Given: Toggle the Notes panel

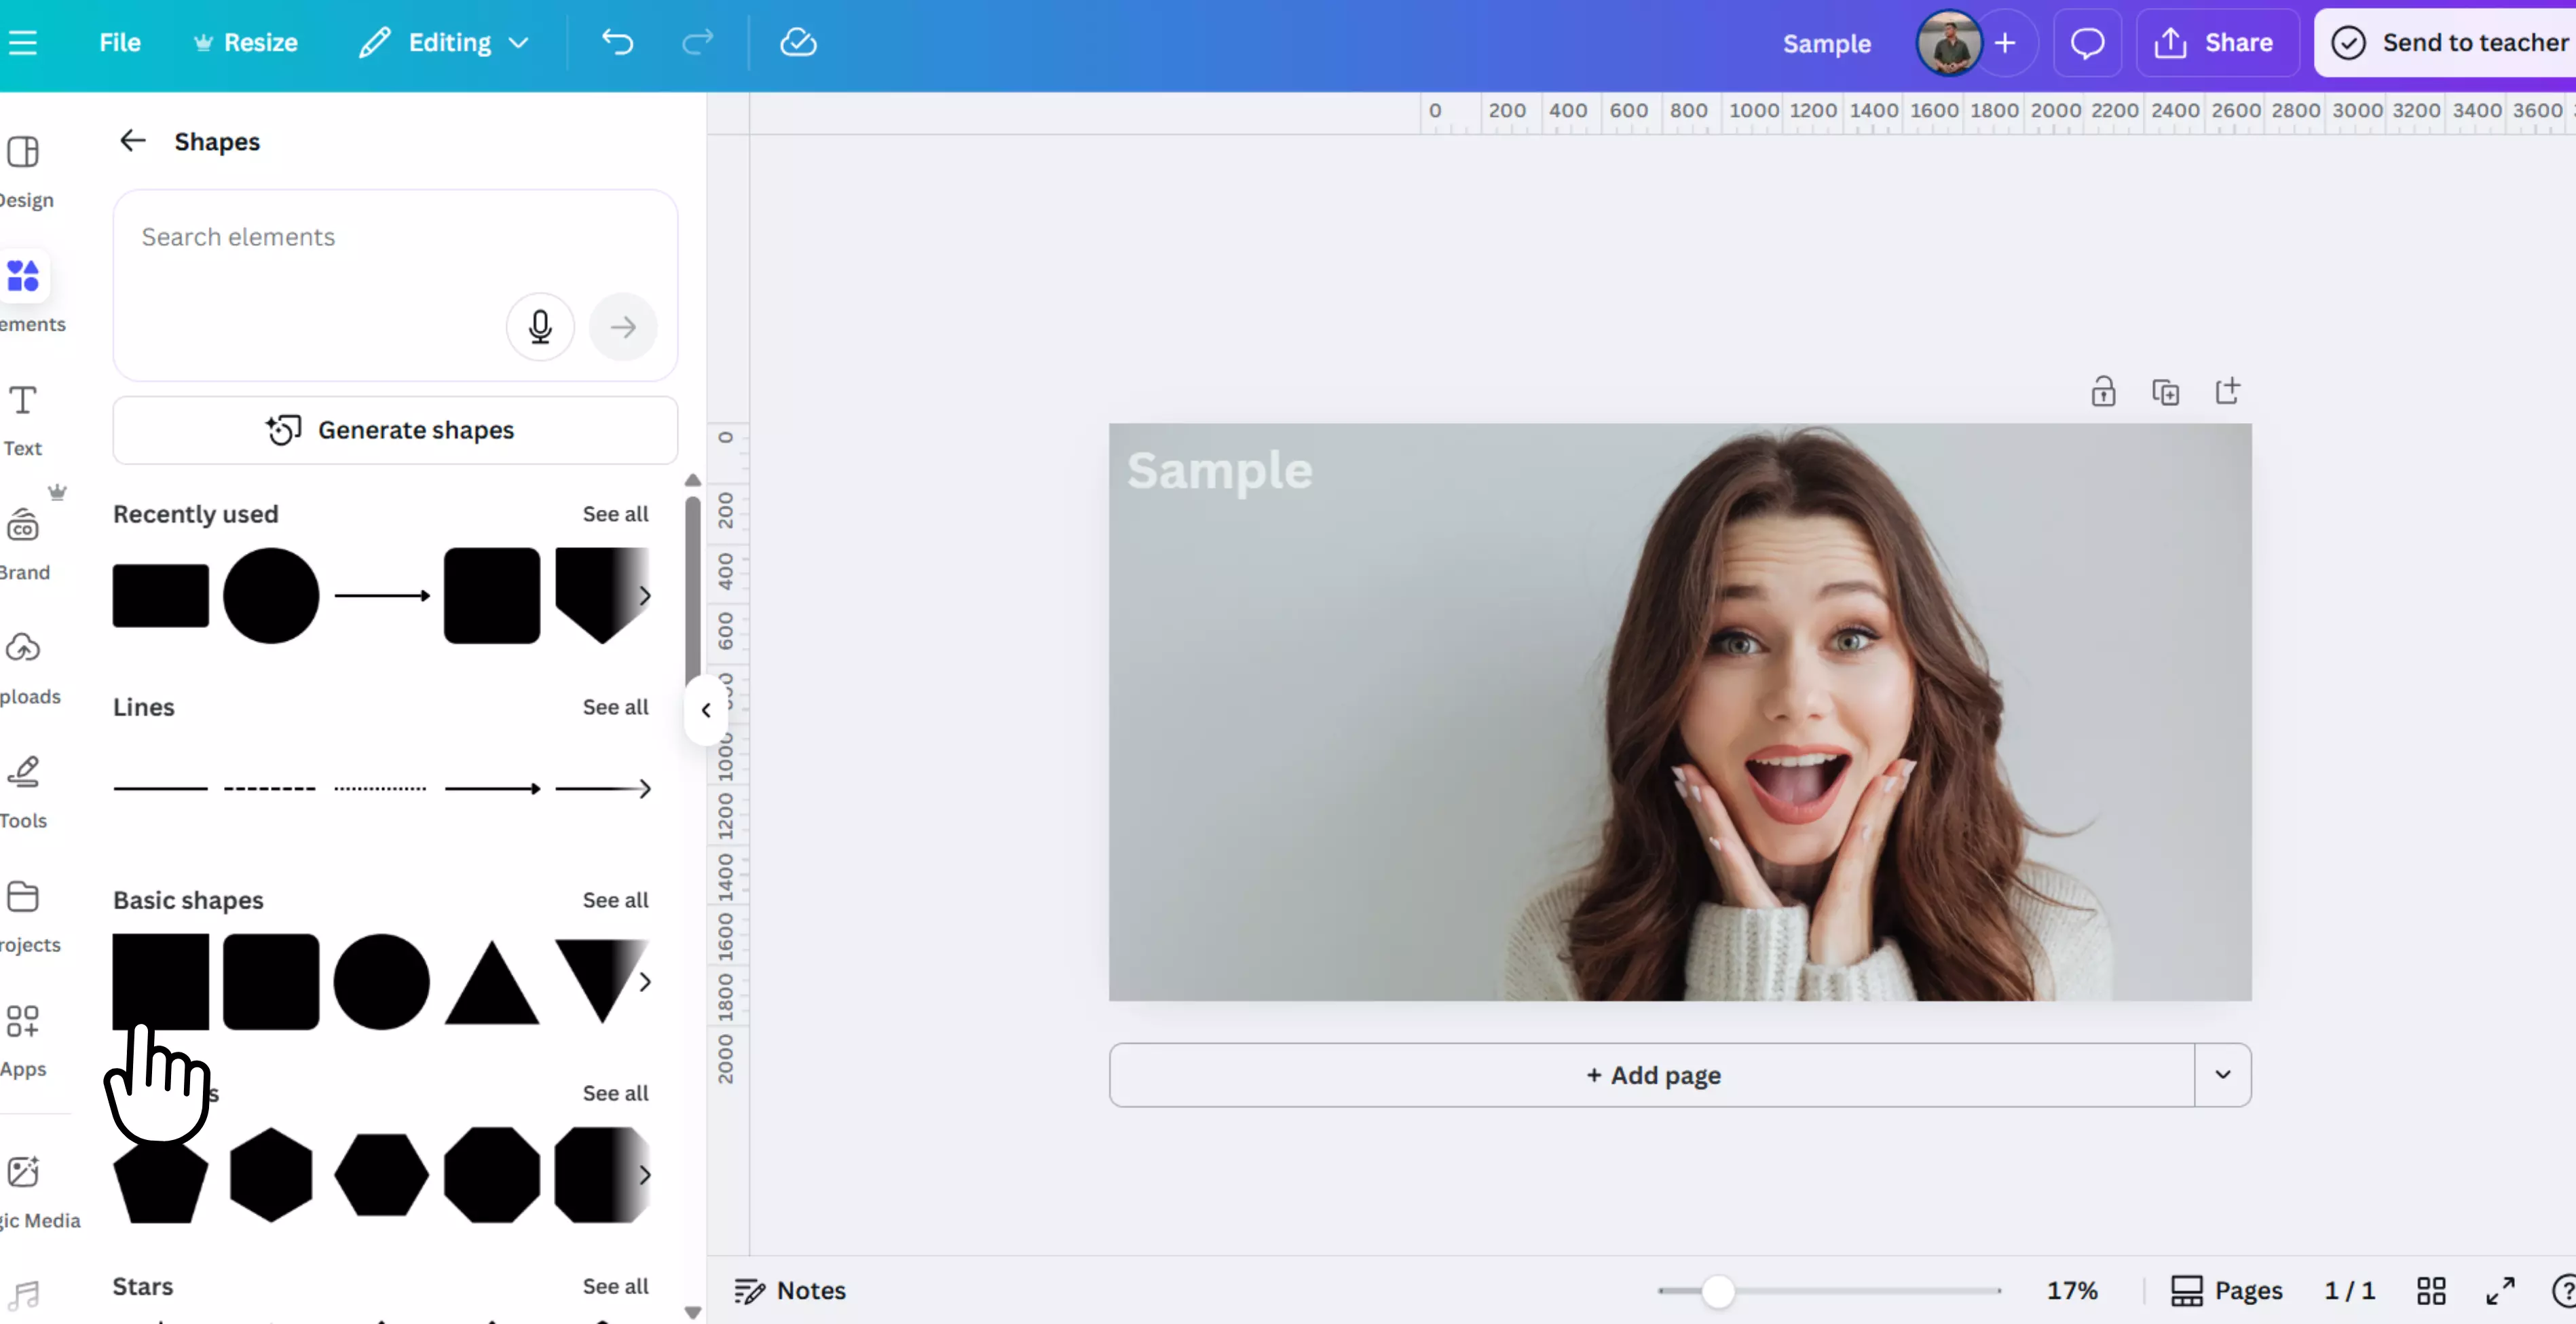Looking at the screenshot, I should [x=790, y=1290].
